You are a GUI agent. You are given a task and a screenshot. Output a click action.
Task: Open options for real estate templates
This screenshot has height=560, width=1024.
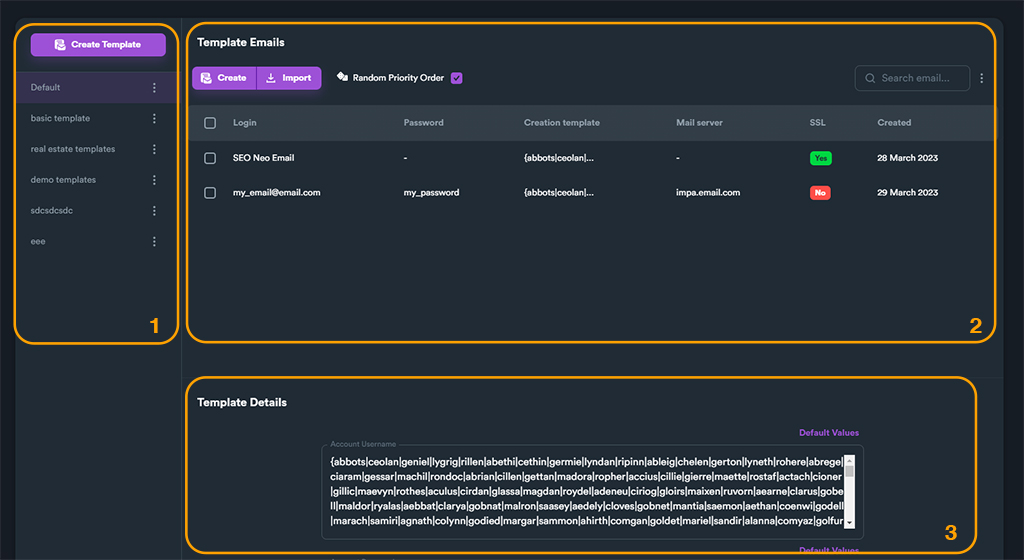pos(154,149)
